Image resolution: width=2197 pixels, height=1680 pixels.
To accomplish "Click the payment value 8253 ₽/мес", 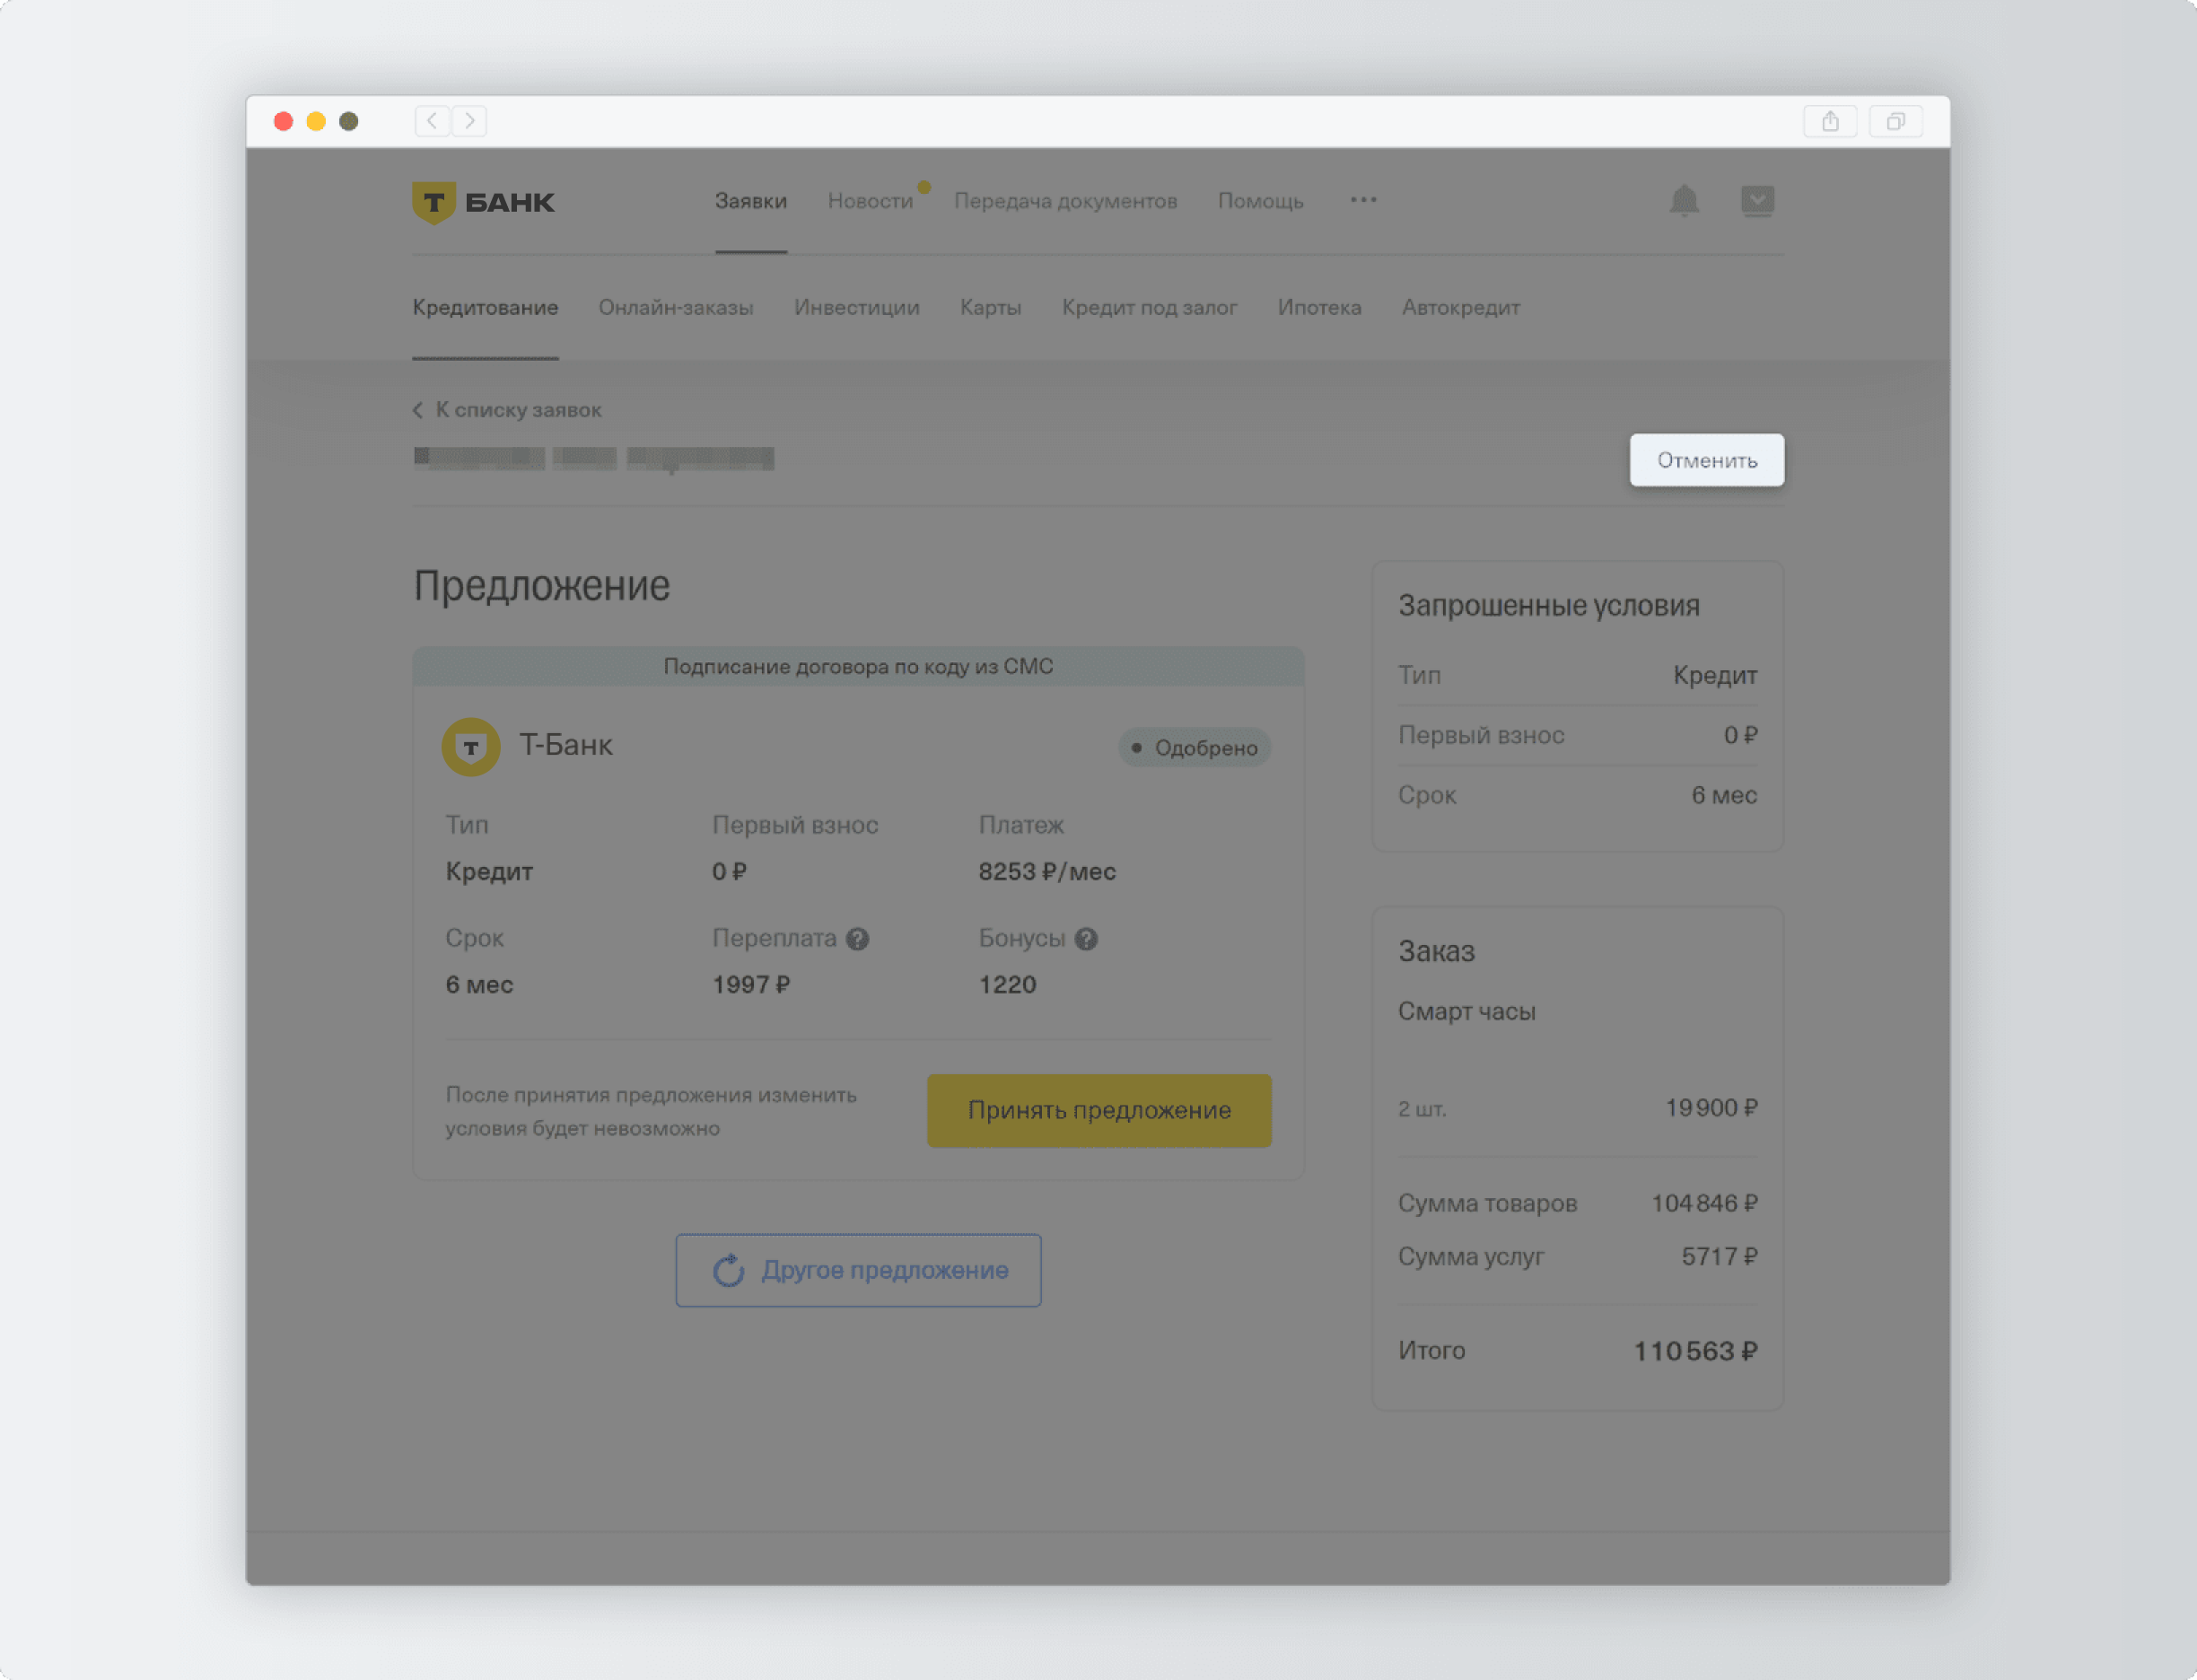I will pos(1047,872).
